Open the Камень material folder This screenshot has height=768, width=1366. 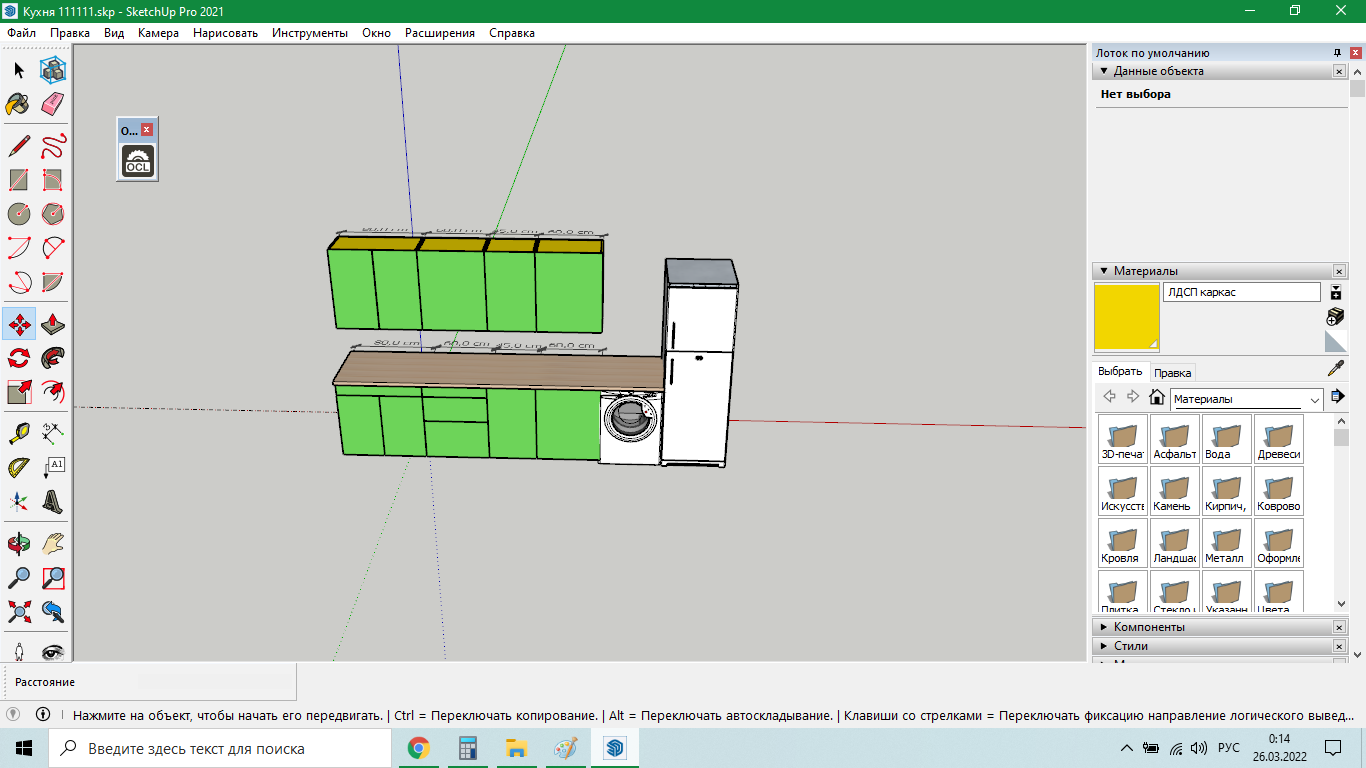(1175, 491)
